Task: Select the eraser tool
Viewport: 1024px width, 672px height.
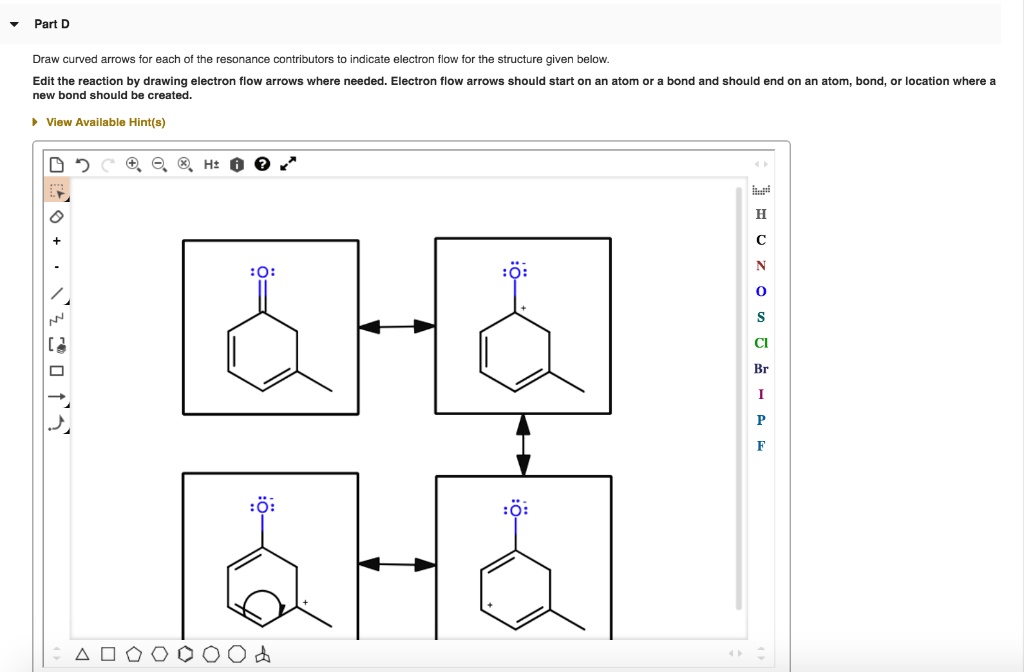Action: pyautogui.click(x=57, y=216)
